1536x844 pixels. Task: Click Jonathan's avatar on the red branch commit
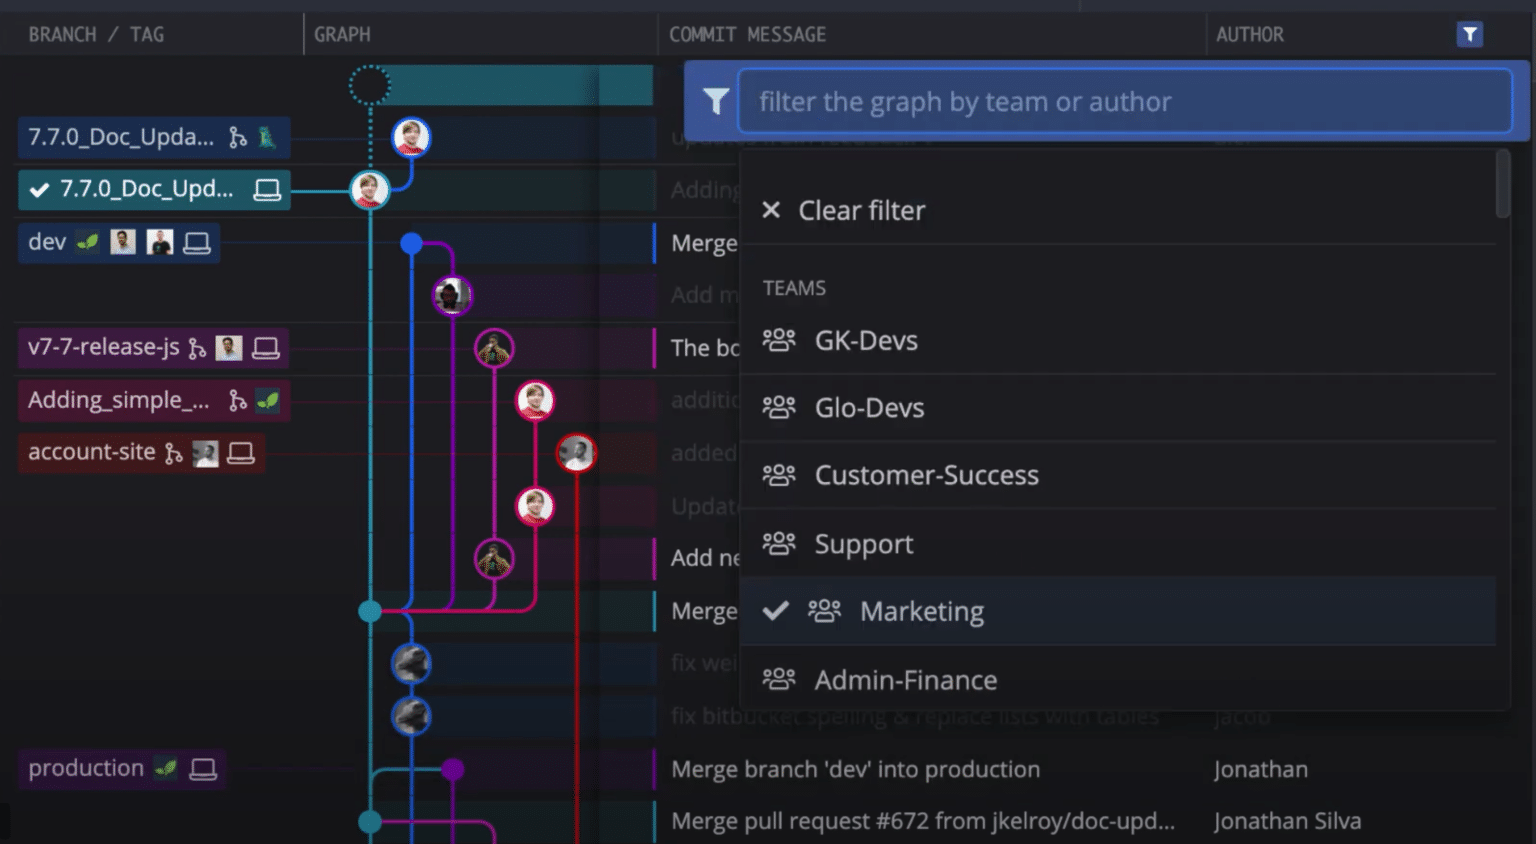pos(577,452)
